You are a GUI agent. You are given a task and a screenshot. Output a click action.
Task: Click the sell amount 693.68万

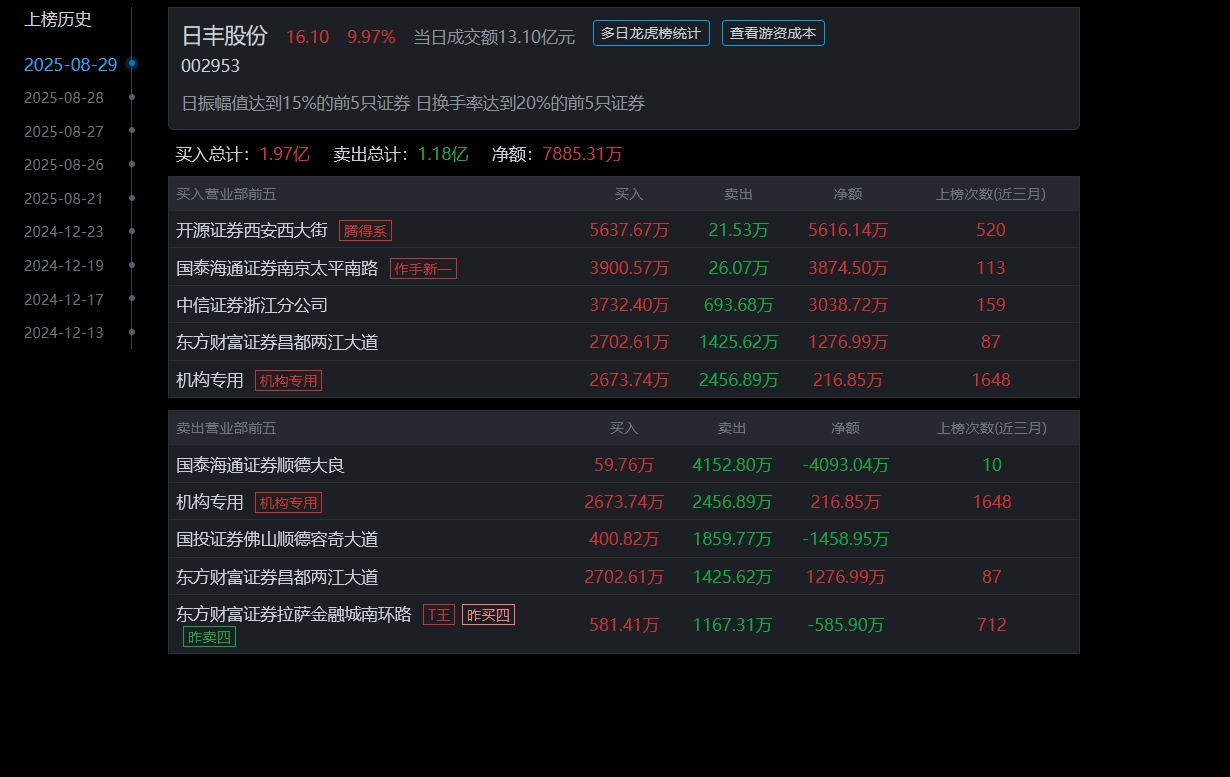739,305
